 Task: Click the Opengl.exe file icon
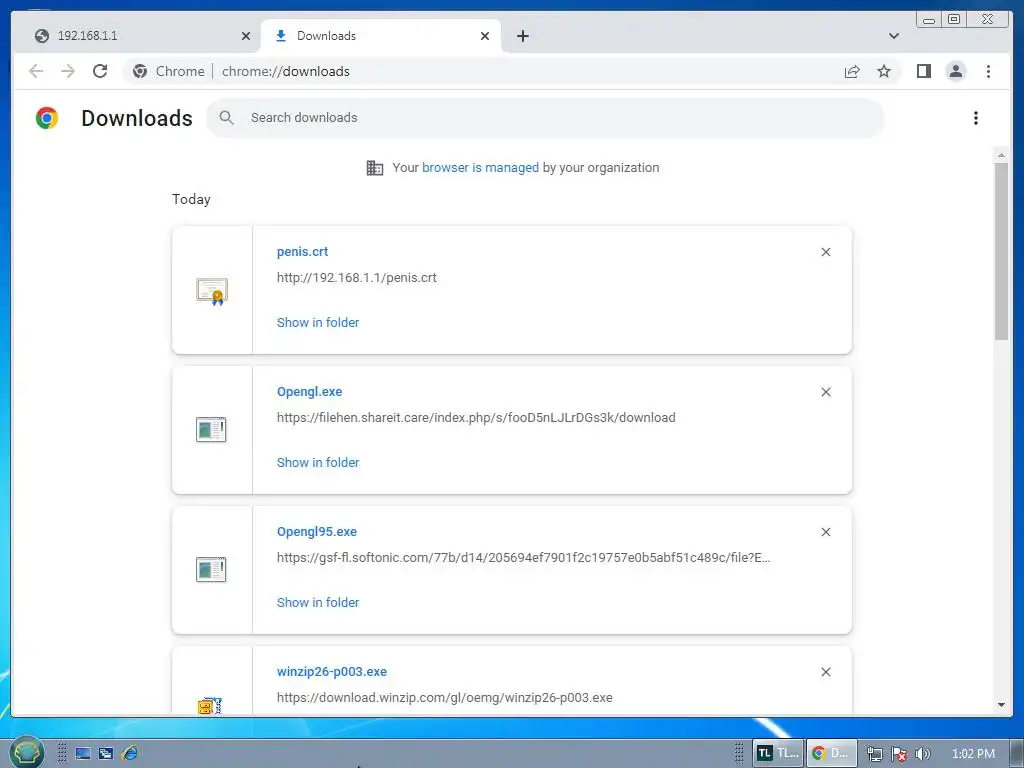[x=211, y=430]
